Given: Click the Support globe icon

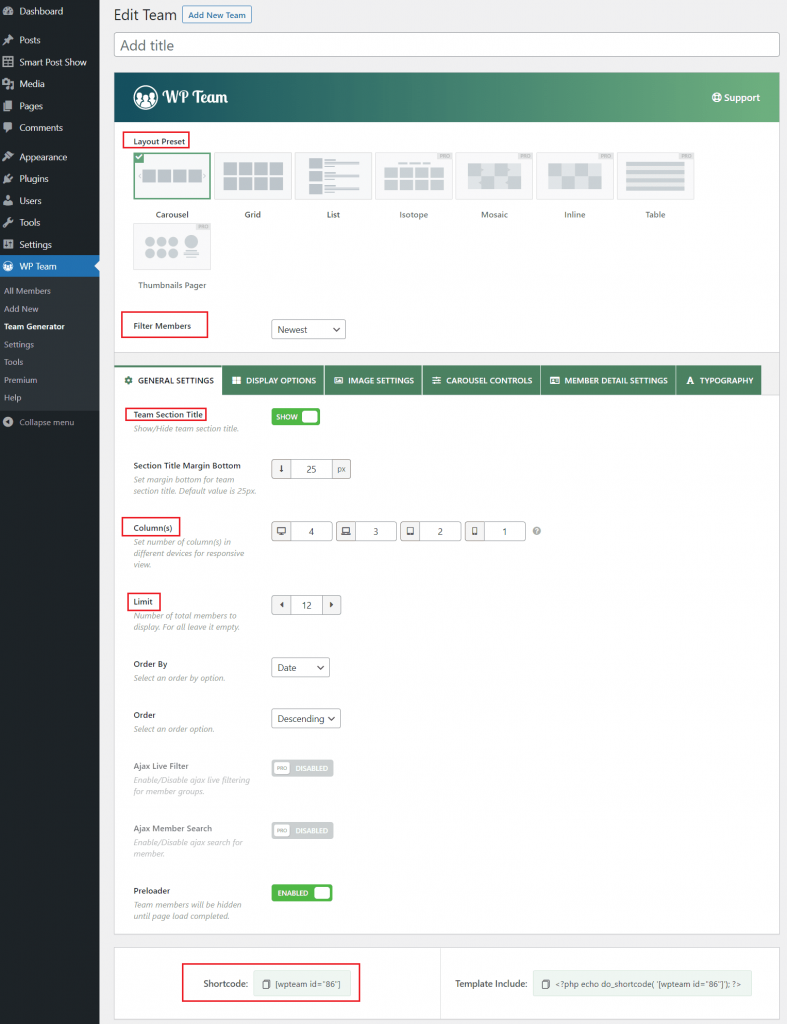Looking at the screenshot, I should tap(716, 97).
